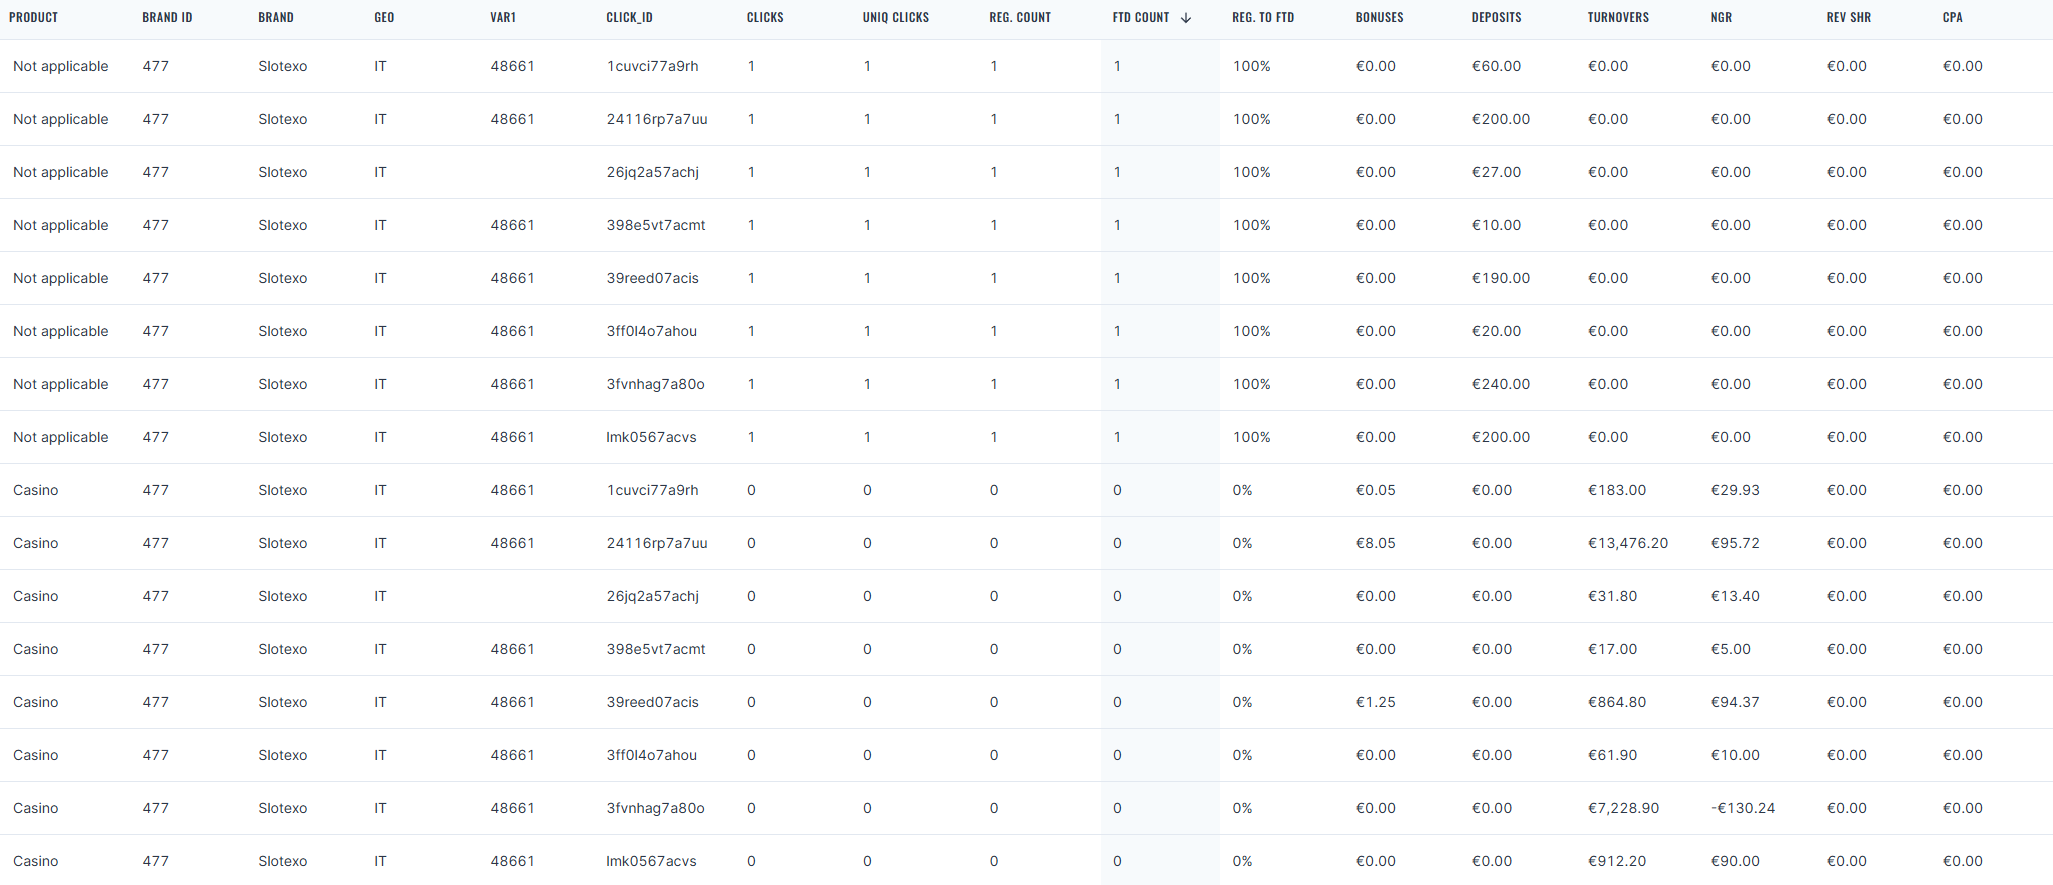Sort by the REV SHR column header
This screenshot has width=2053, height=885.
click(1848, 18)
